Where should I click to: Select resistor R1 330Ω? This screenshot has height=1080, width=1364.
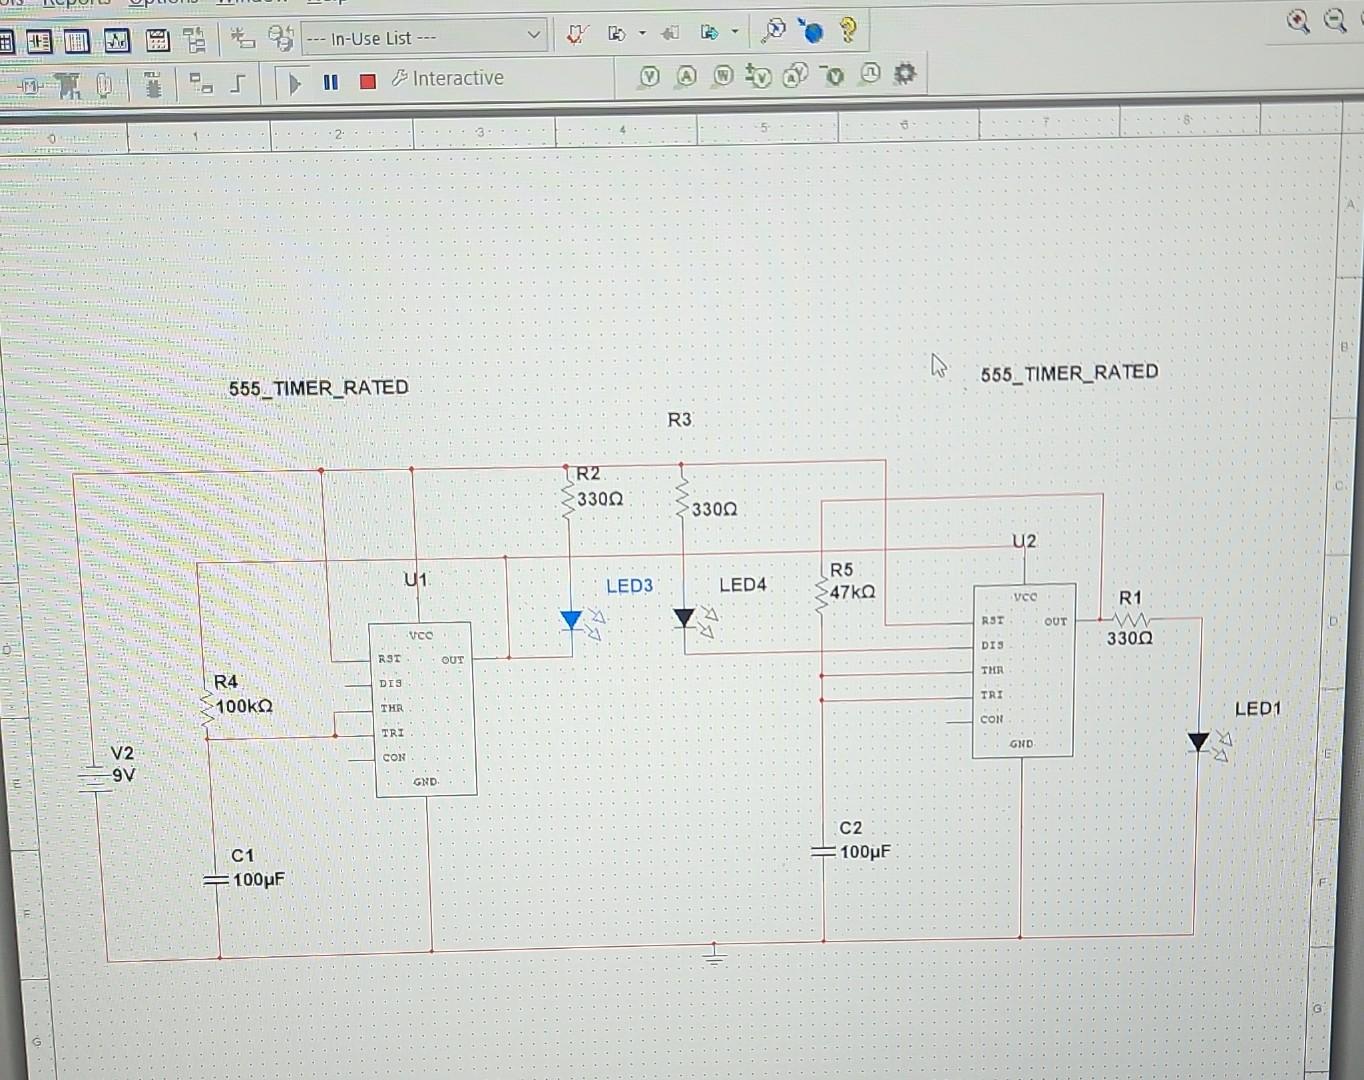click(1131, 620)
